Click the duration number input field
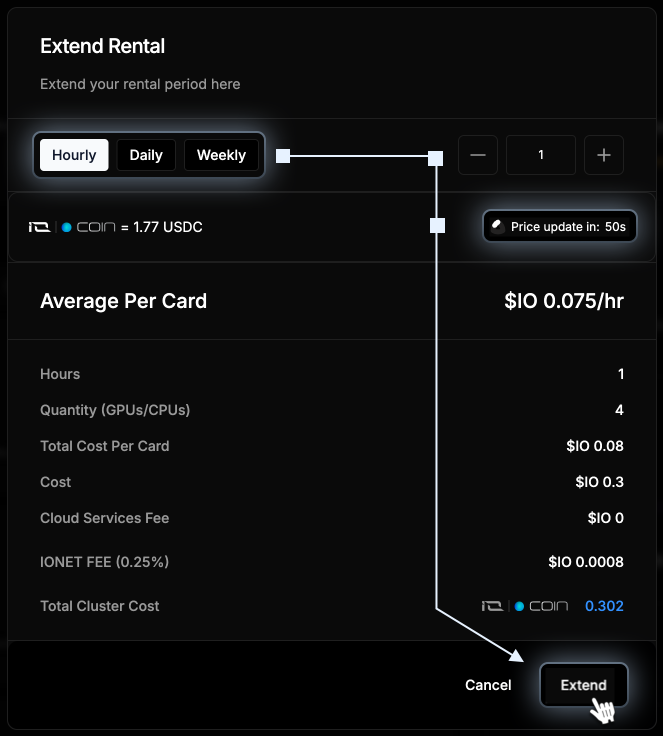663x736 pixels. (x=541, y=155)
